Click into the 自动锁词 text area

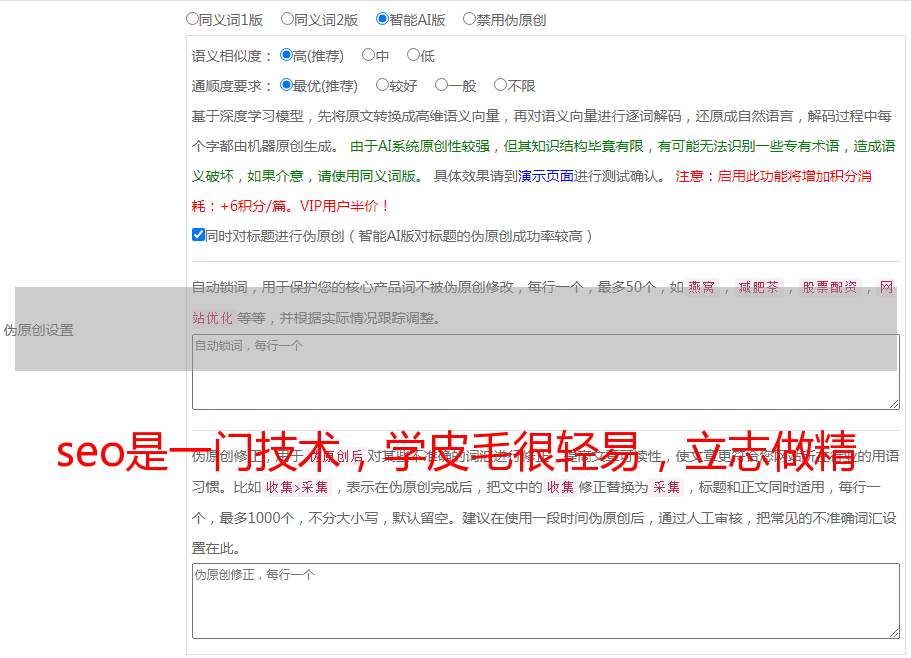point(545,372)
